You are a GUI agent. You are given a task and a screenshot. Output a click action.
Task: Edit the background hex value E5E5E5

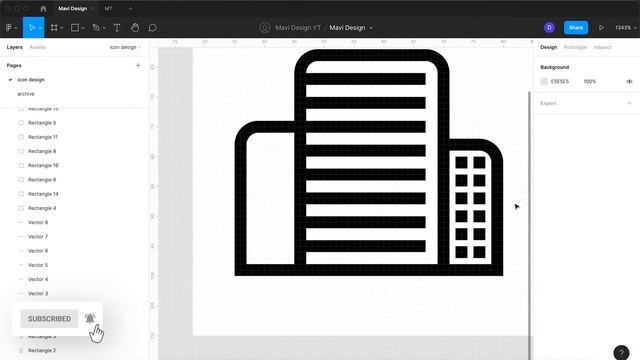tap(560, 82)
